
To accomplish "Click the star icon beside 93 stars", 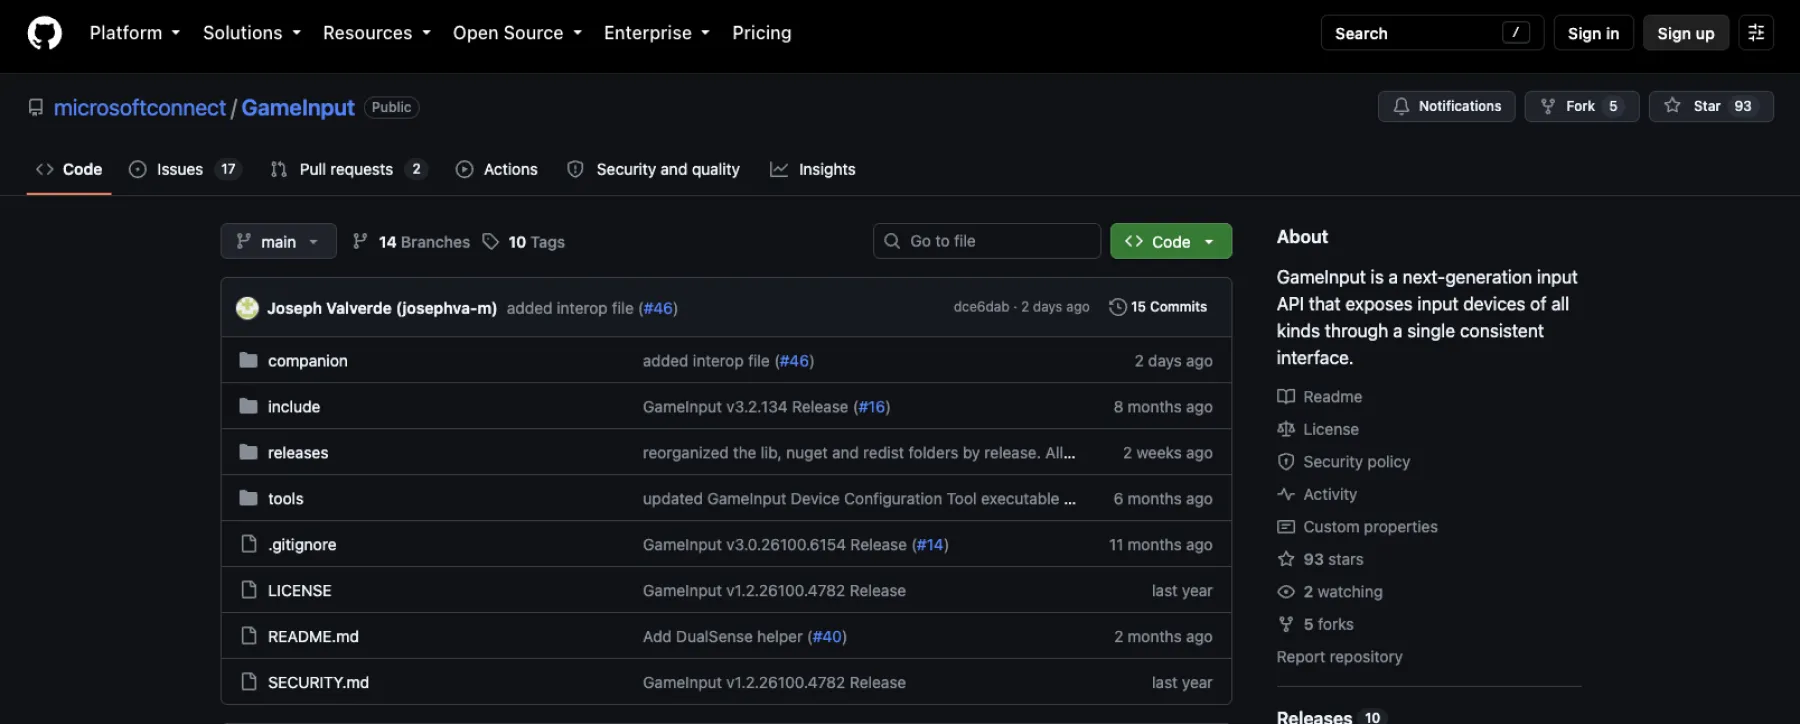I will (1286, 559).
